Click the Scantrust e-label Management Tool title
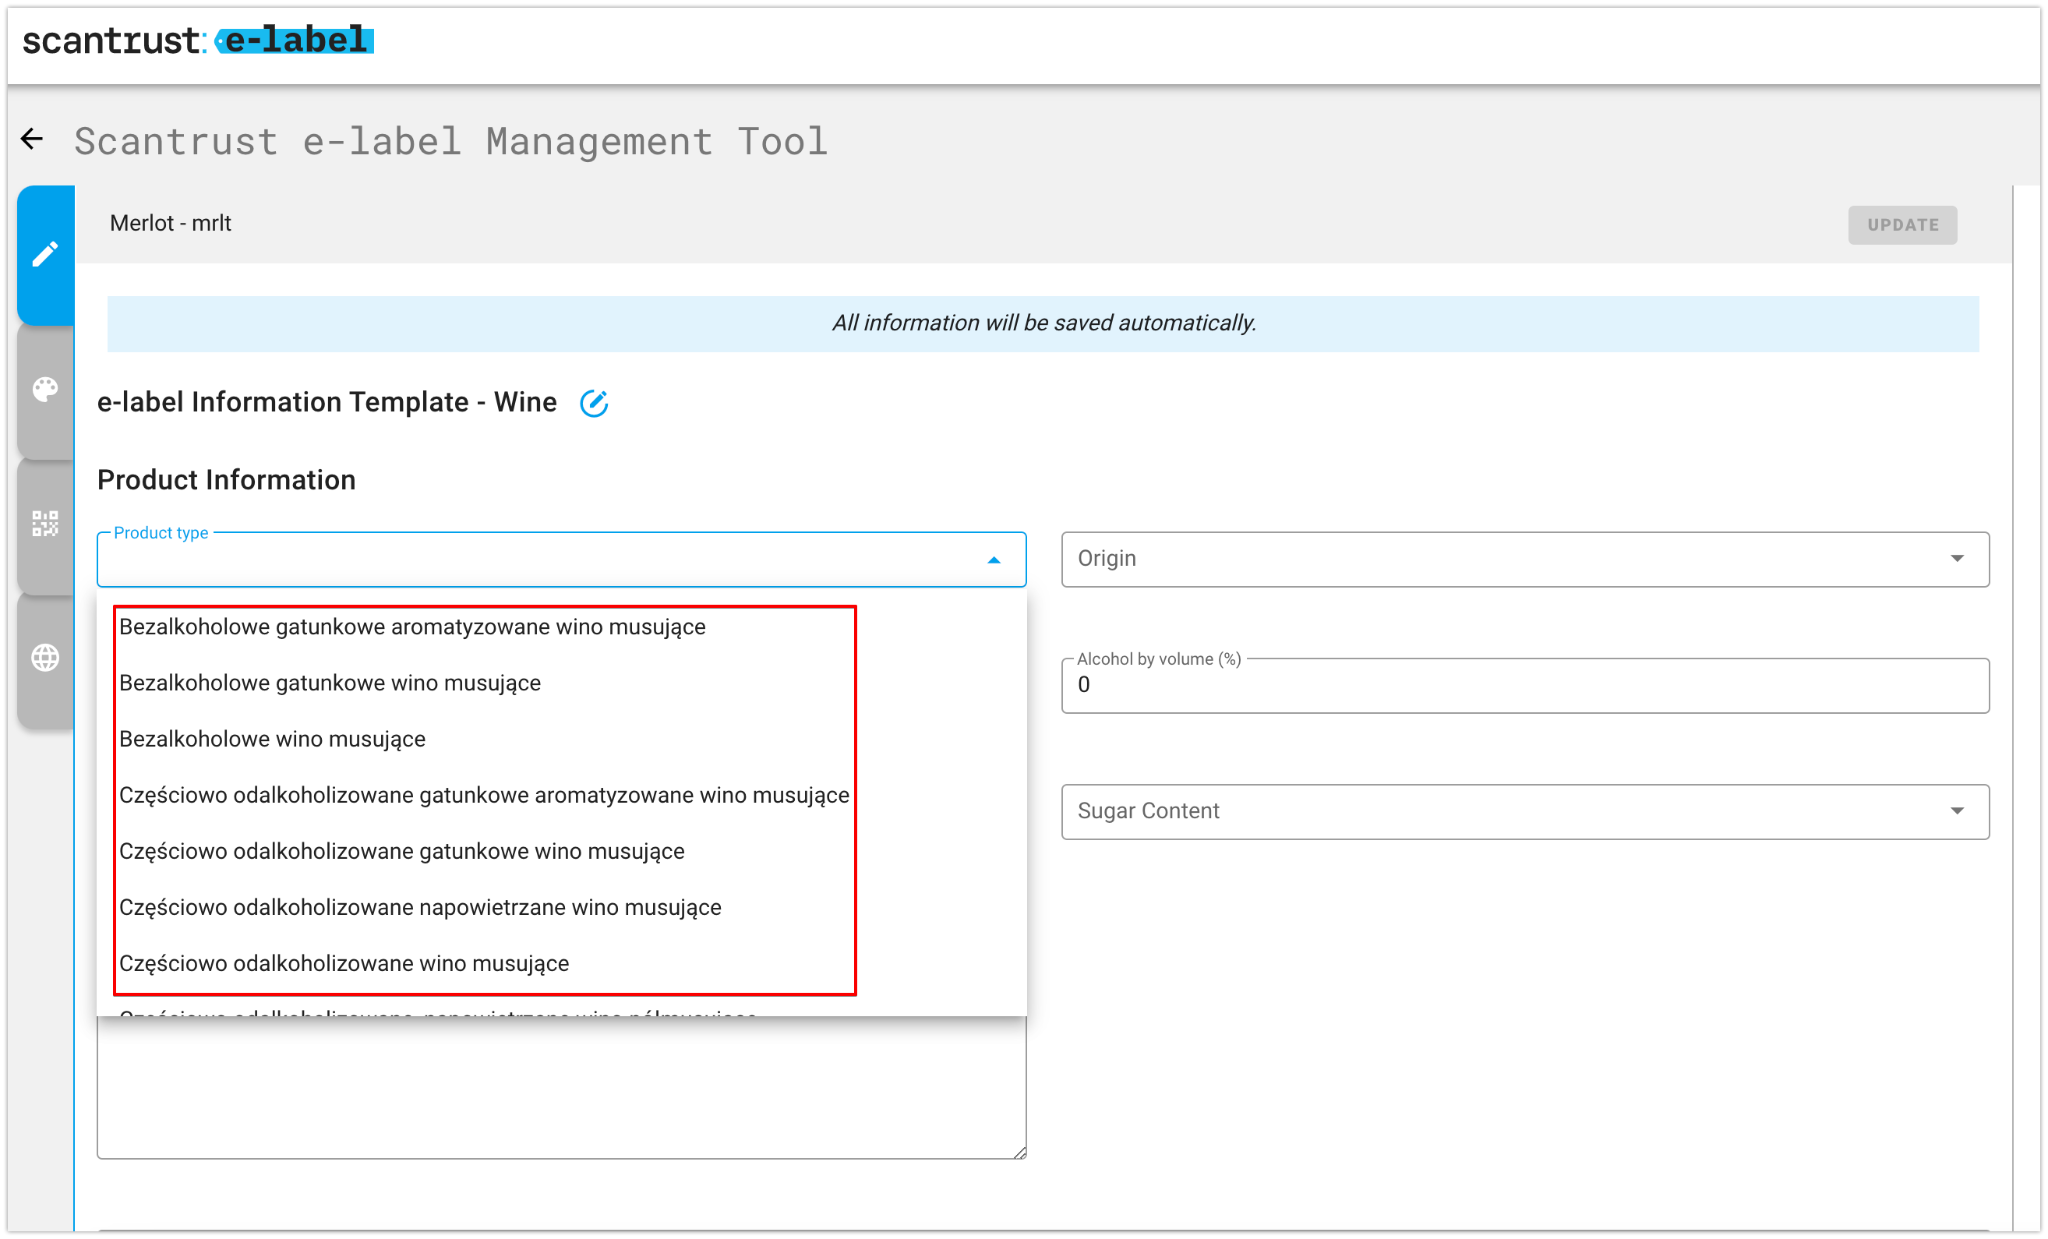Viewport: 2048px width, 1239px height. pos(451,141)
